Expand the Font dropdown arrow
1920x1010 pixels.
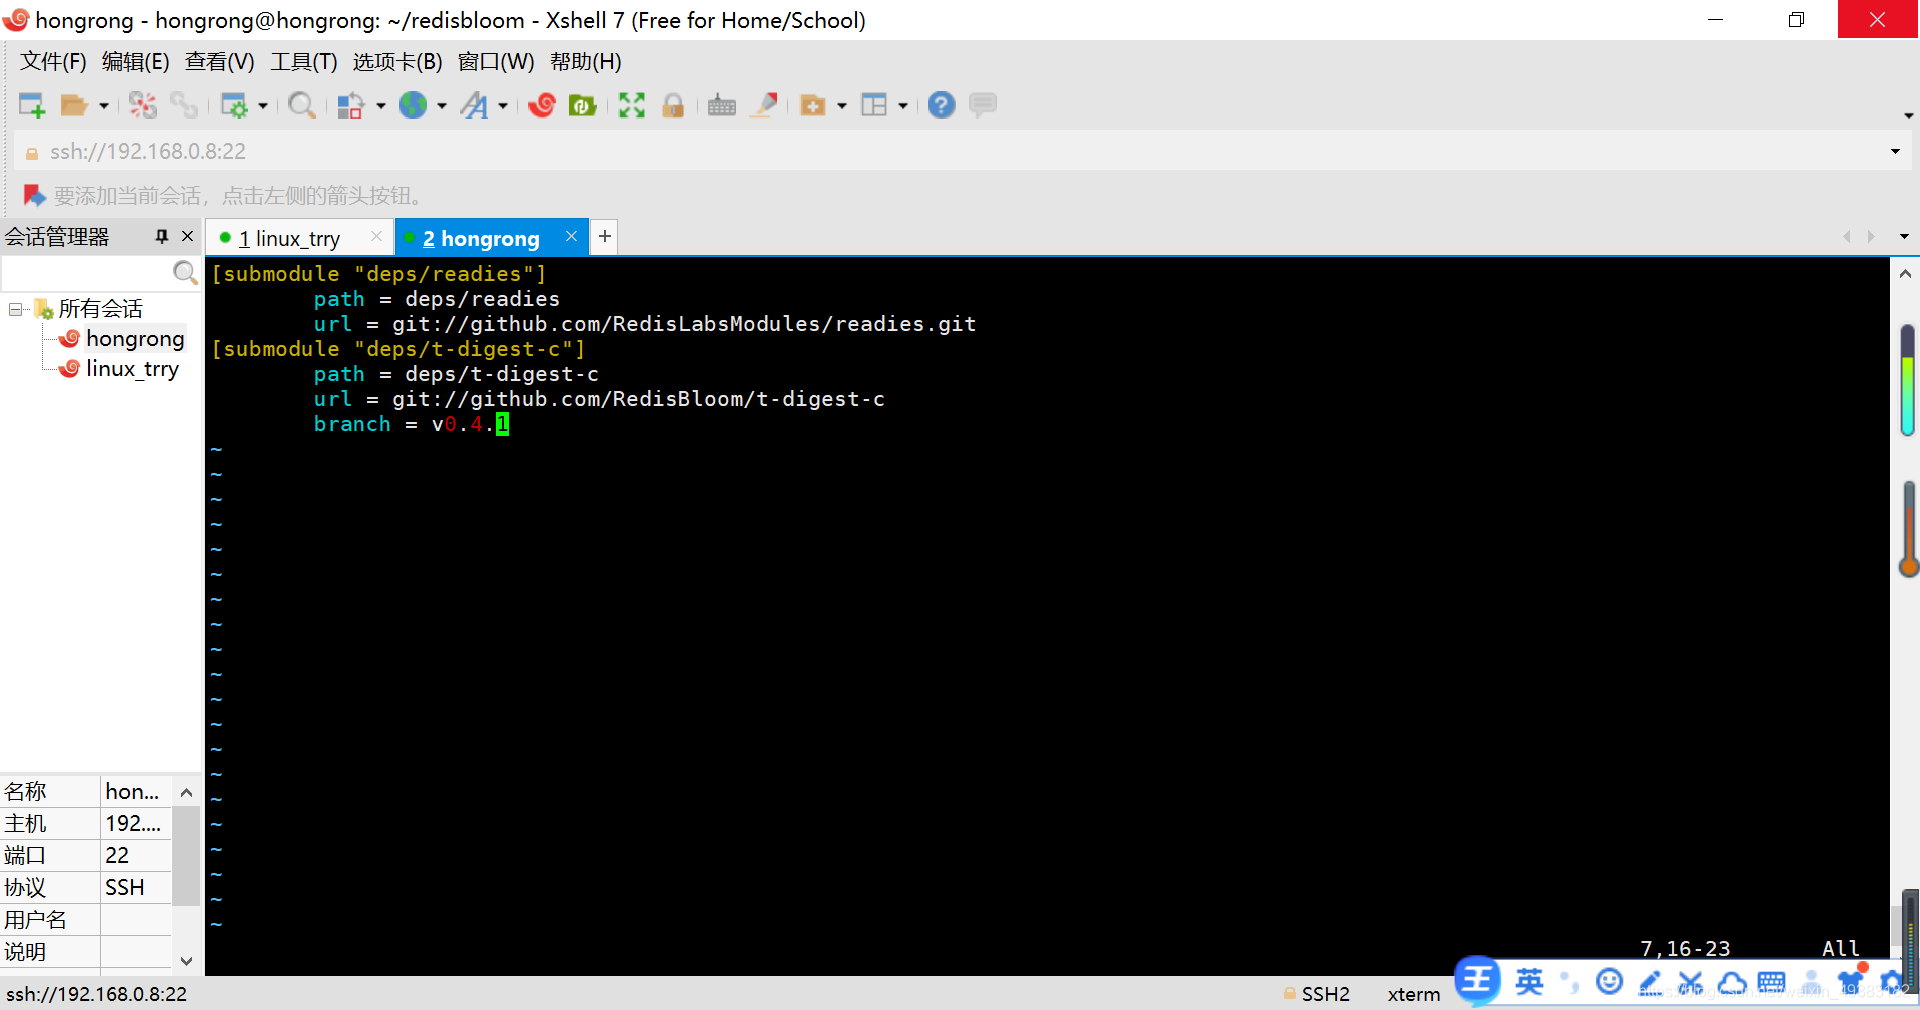coord(503,105)
